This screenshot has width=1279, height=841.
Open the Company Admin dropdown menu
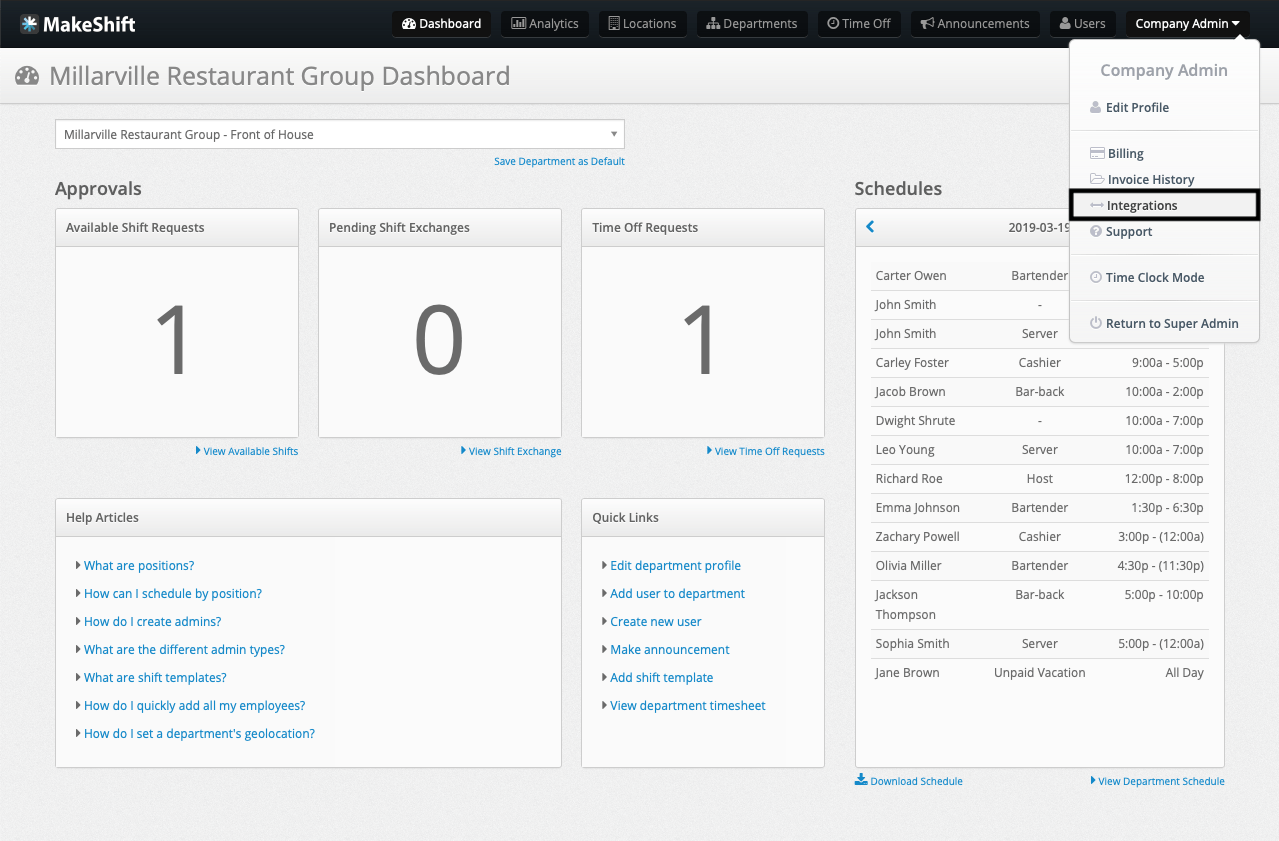[1187, 23]
